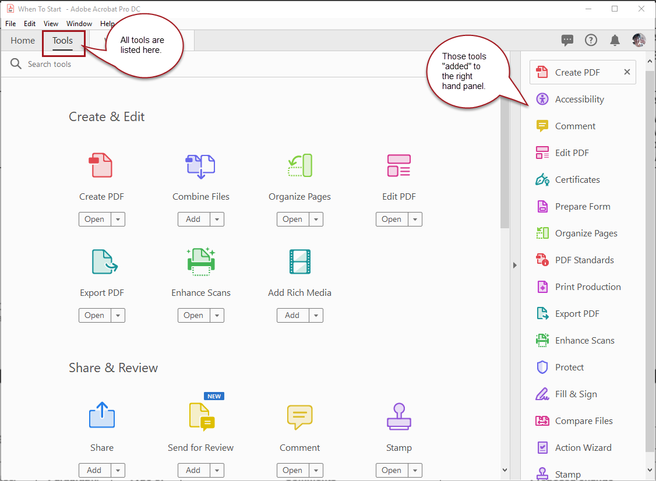Click the Organize Pages tool icon in the main grid
Image resolution: width=656 pixels, height=481 pixels.
coord(300,165)
